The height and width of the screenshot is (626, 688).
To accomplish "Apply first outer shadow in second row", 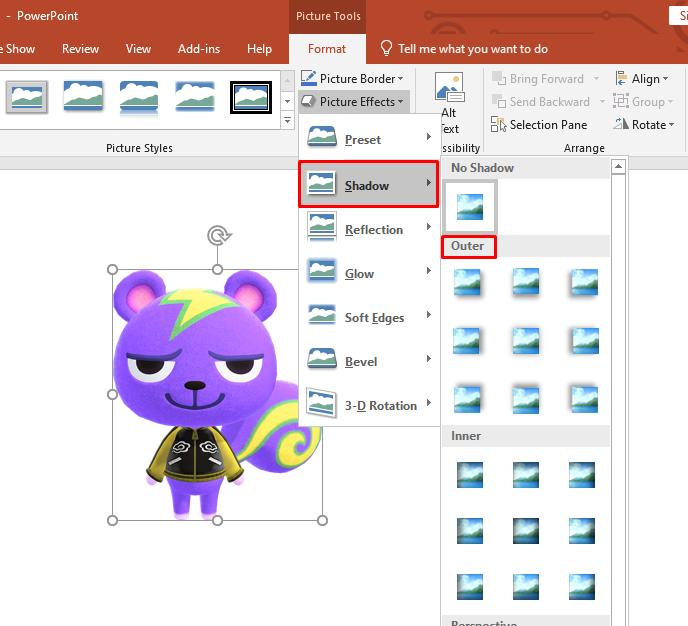I will click(467, 341).
